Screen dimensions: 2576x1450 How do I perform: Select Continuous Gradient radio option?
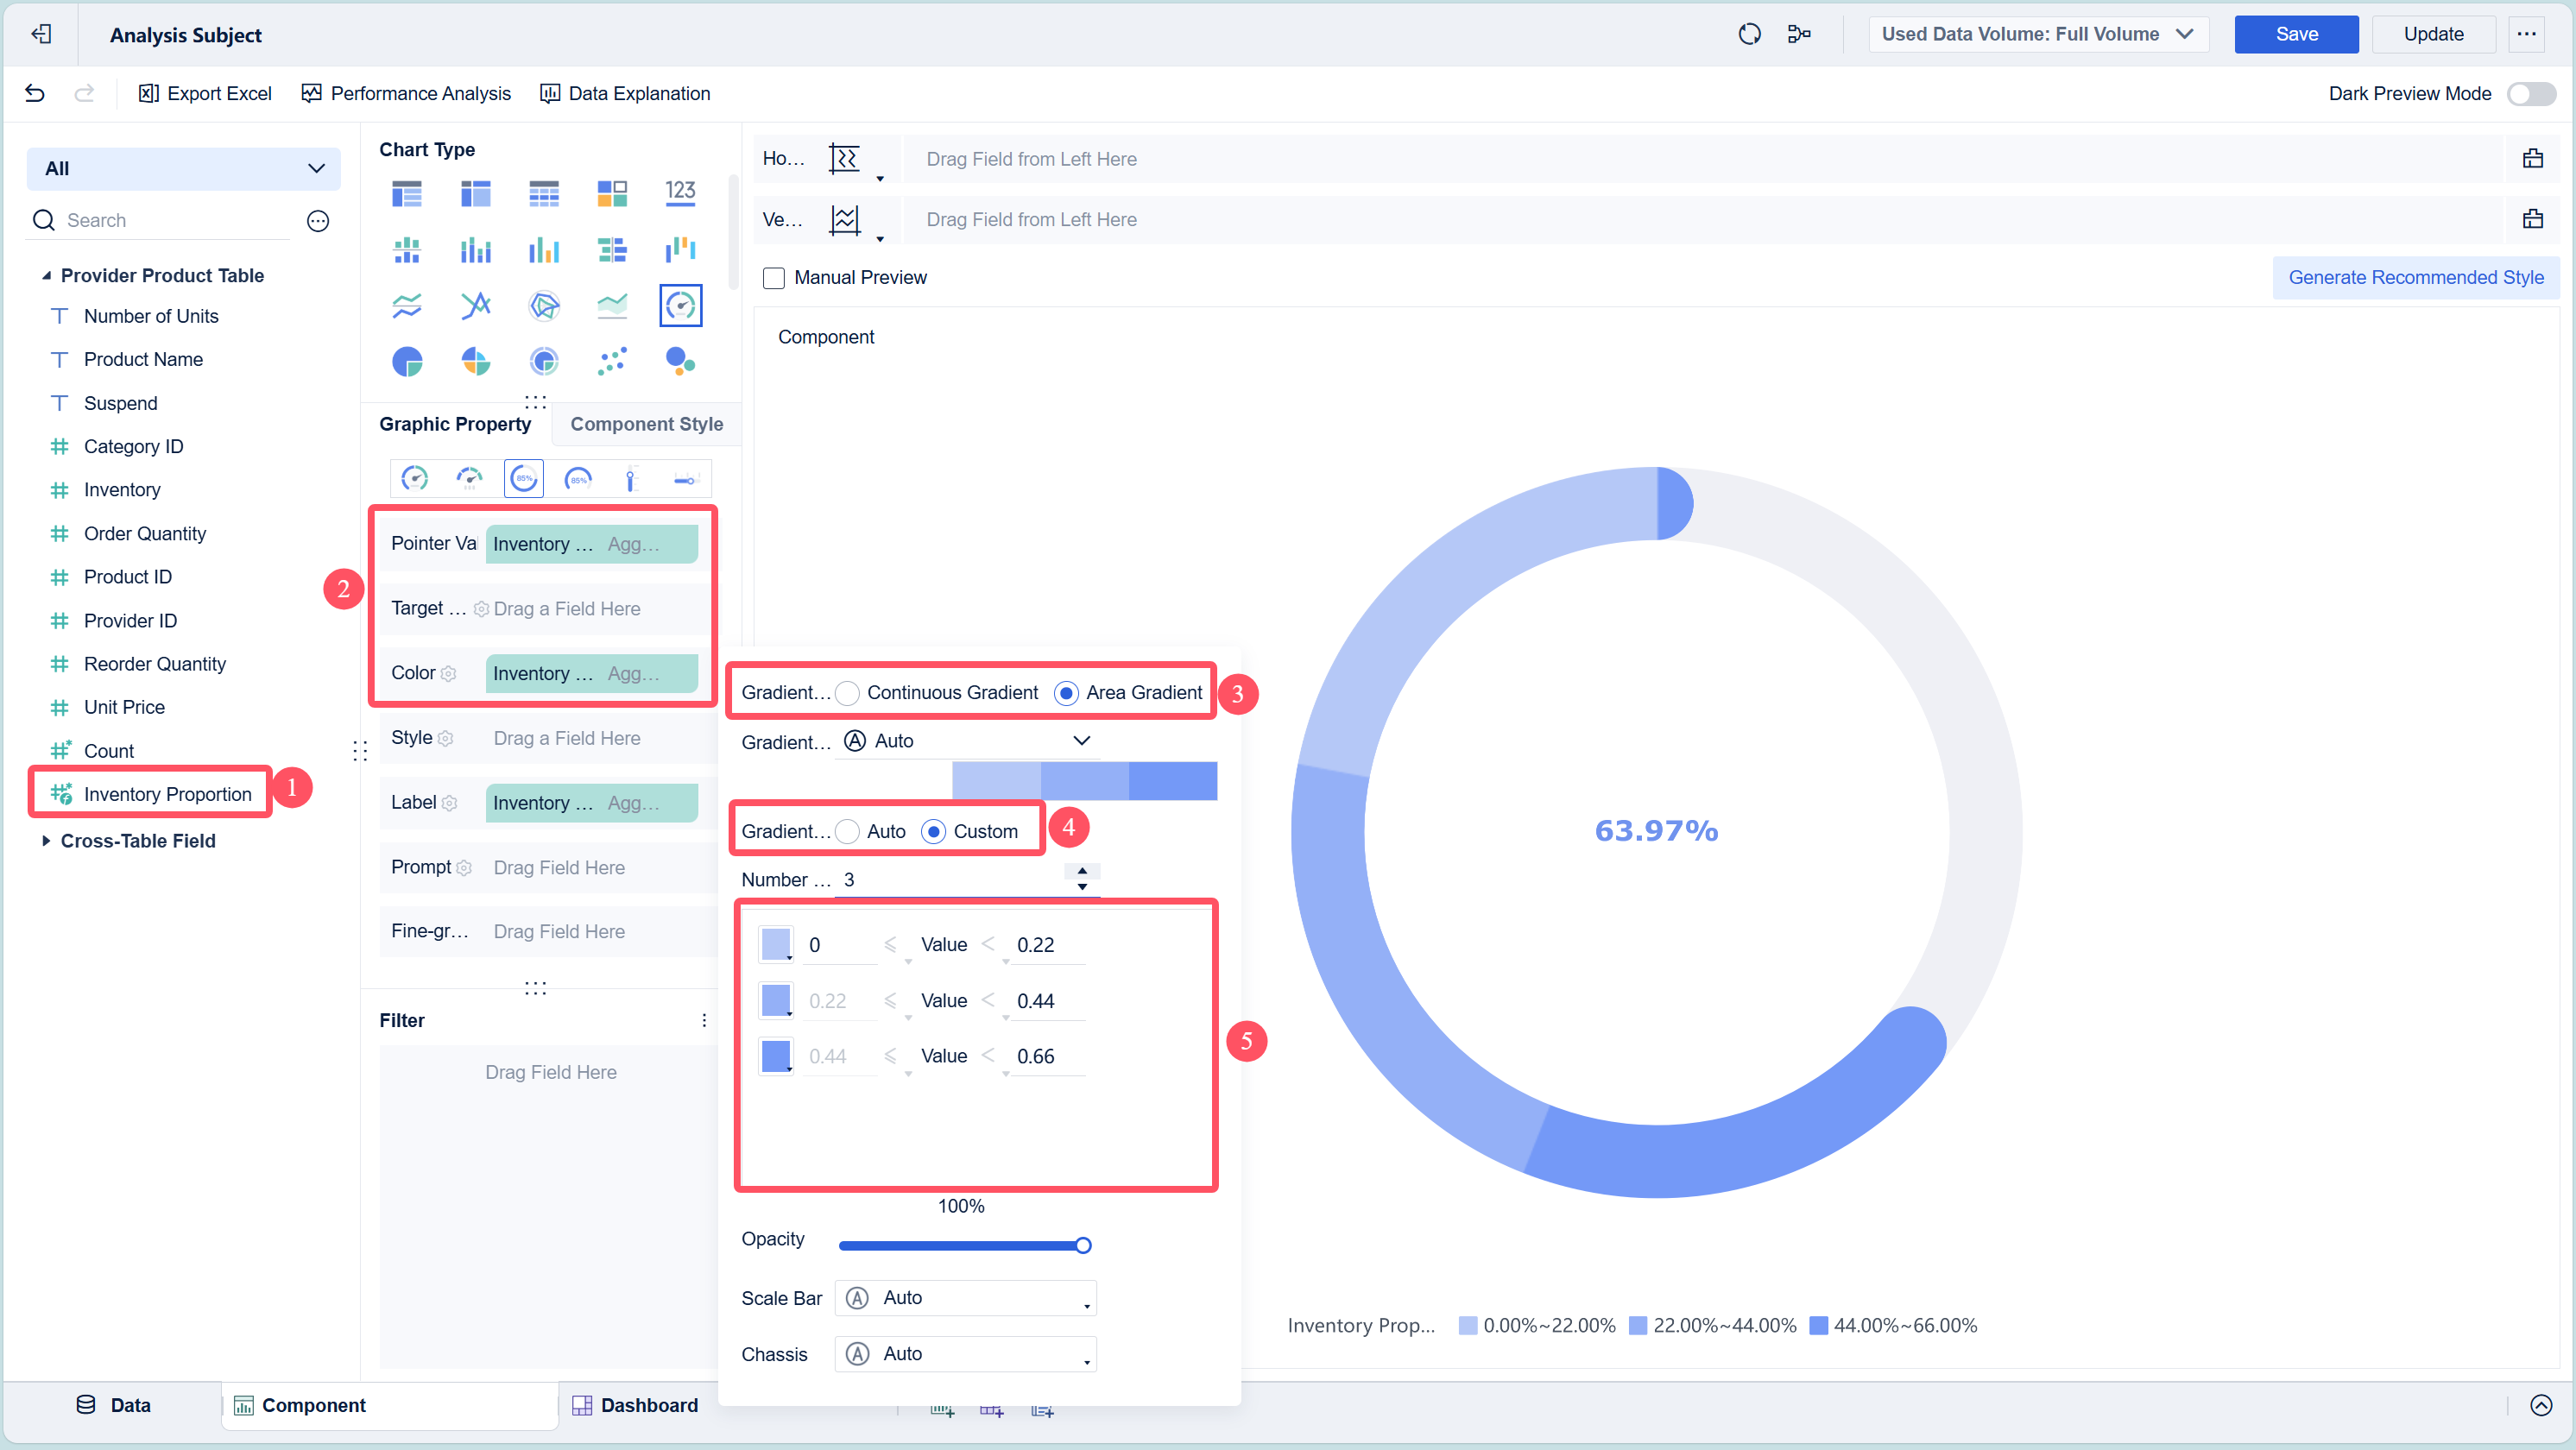pyautogui.click(x=848, y=693)
